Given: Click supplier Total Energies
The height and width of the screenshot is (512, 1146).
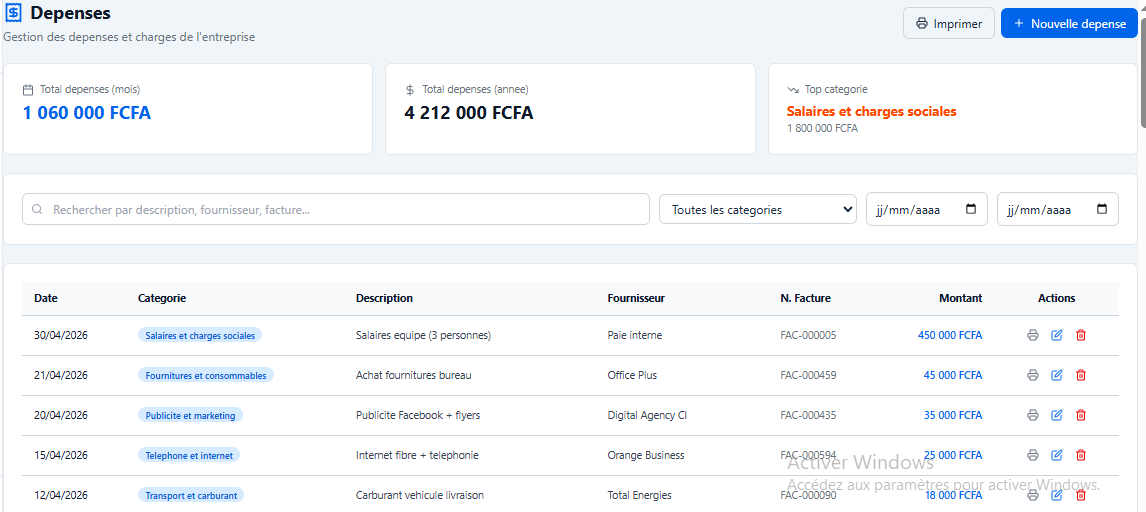Looking at the screenshot, I should pos(640,495).
